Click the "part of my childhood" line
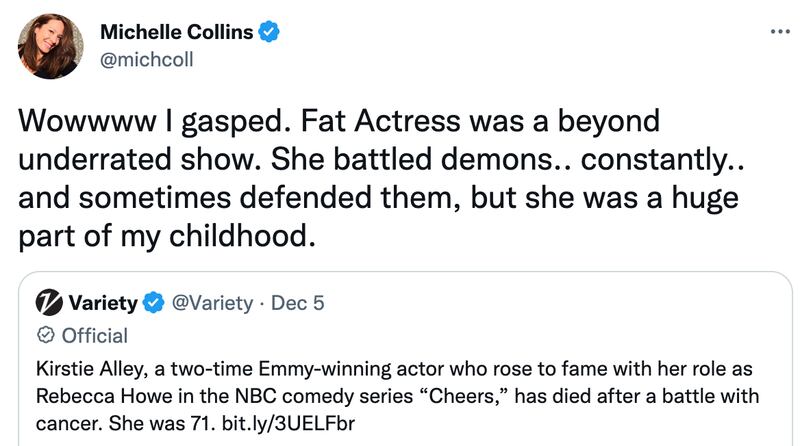This screenshot has height=446, width=800. tap(167, 236)
